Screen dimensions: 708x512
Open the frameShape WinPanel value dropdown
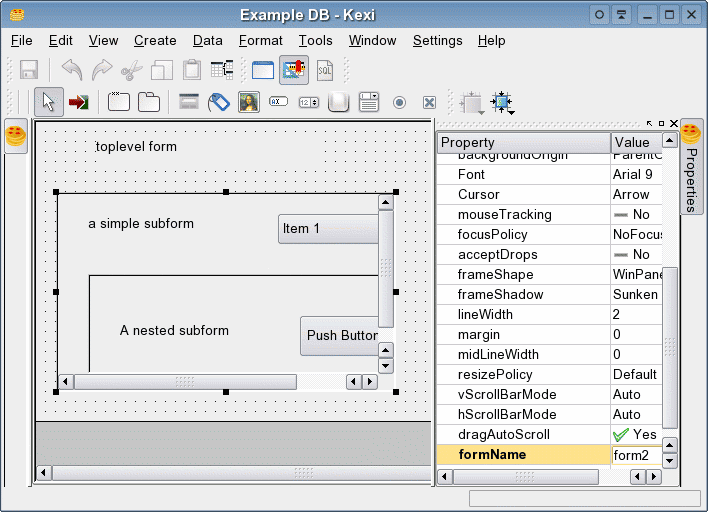[637, 275]
